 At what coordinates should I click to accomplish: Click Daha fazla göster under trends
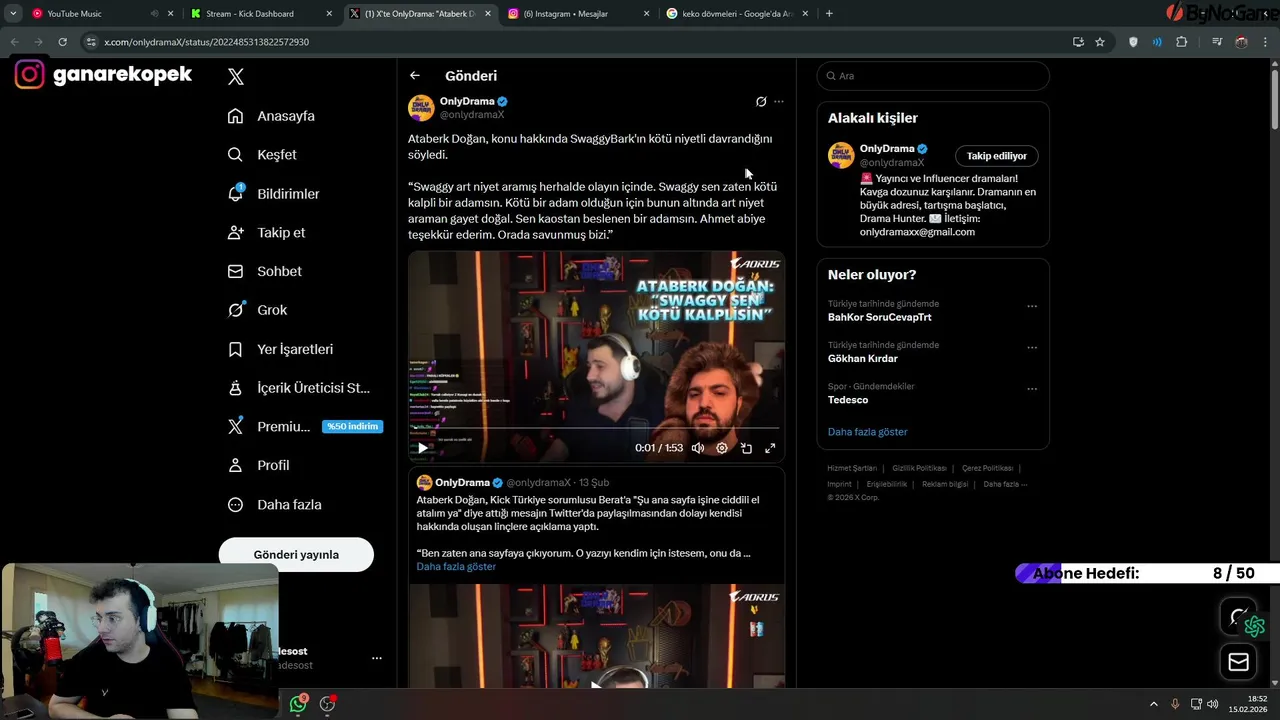point(867,432)
